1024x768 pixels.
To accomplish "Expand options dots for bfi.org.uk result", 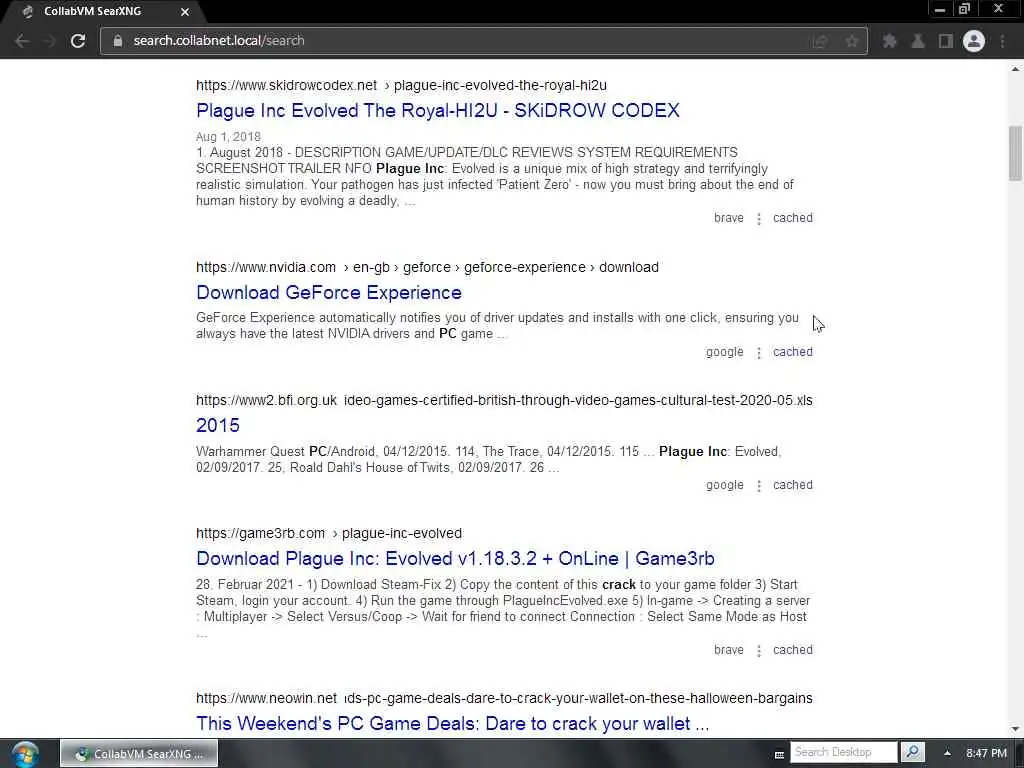I will point(758,486).
